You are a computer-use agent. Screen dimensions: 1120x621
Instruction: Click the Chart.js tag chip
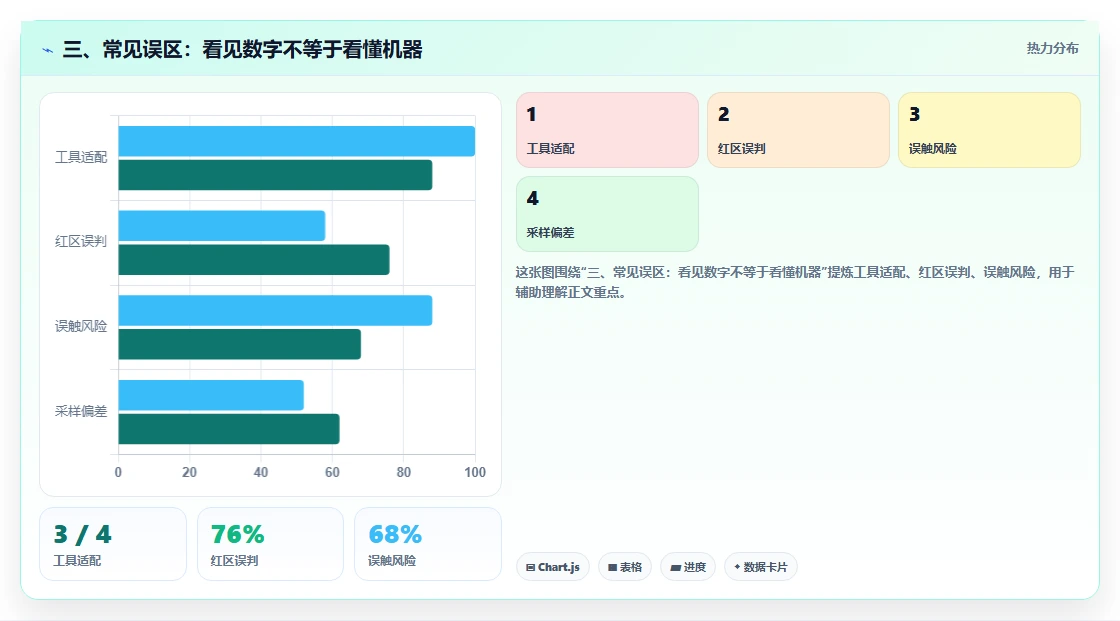(553, 567)
